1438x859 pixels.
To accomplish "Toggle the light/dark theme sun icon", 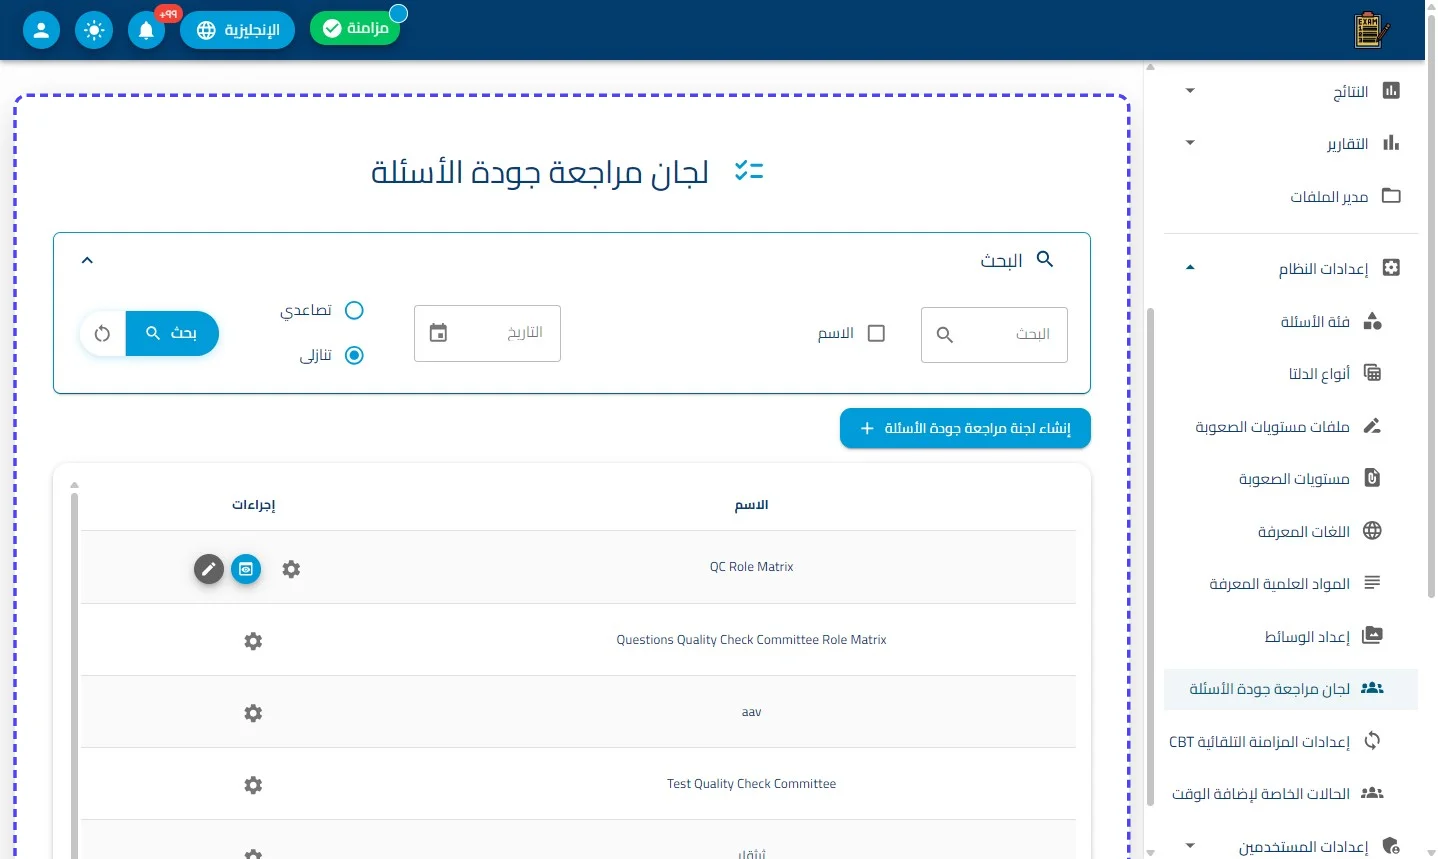I will (94, 30).
